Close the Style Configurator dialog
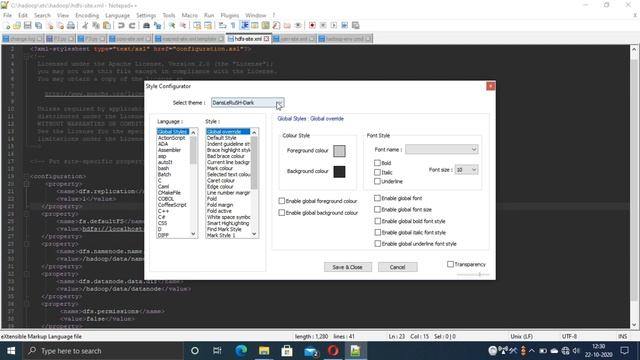Viewport: 640px width, 360px height. (491, 86)
